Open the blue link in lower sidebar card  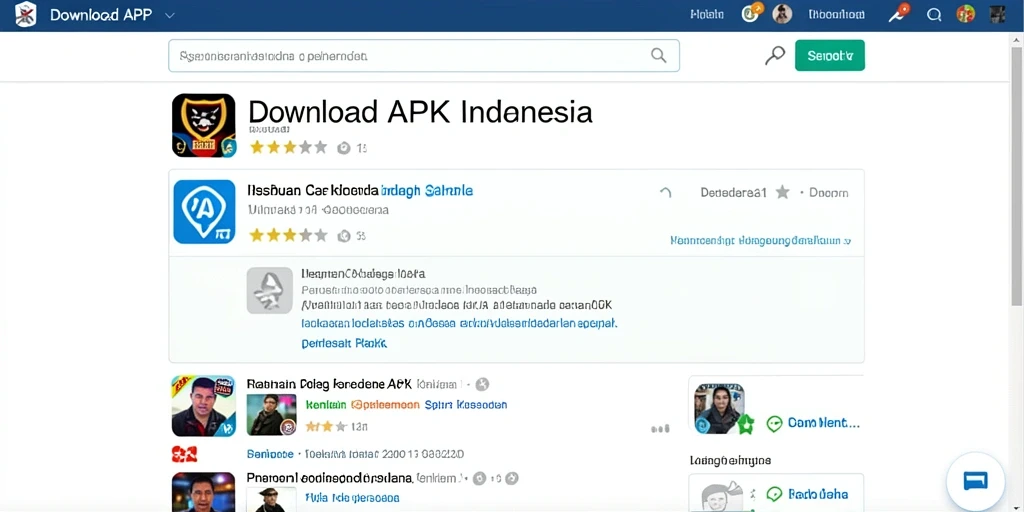point(818,494)
